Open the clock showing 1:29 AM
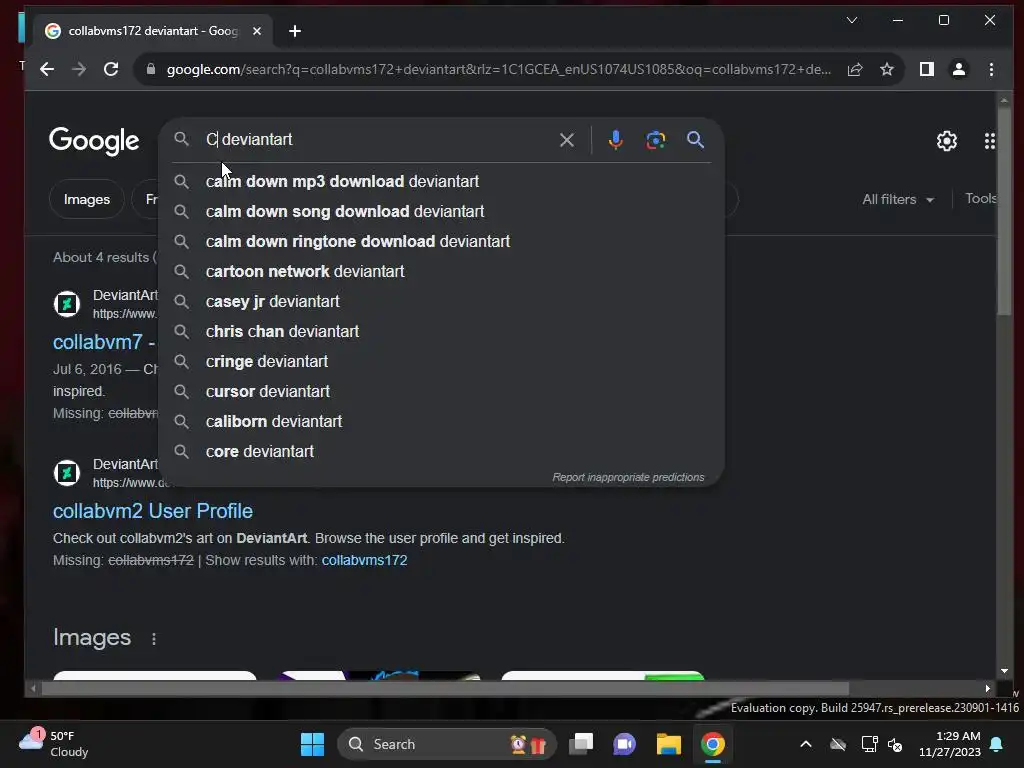Screen dimensions: 1024x768 click(x=950, y=744)
